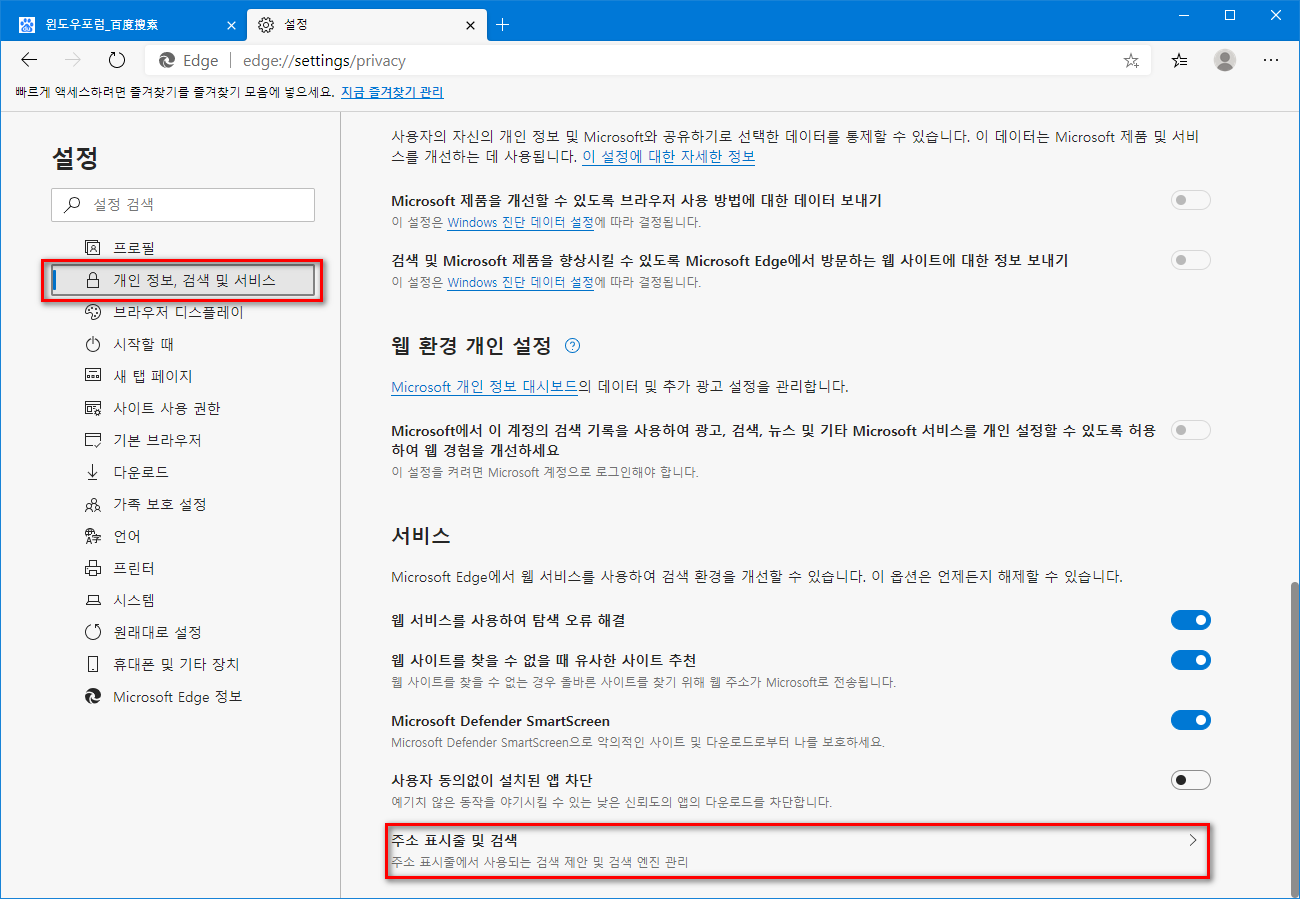Open the favorites list icon
Viewport: 1300px width, 899px height.
pyautogui.click(x=1180, y=60)
